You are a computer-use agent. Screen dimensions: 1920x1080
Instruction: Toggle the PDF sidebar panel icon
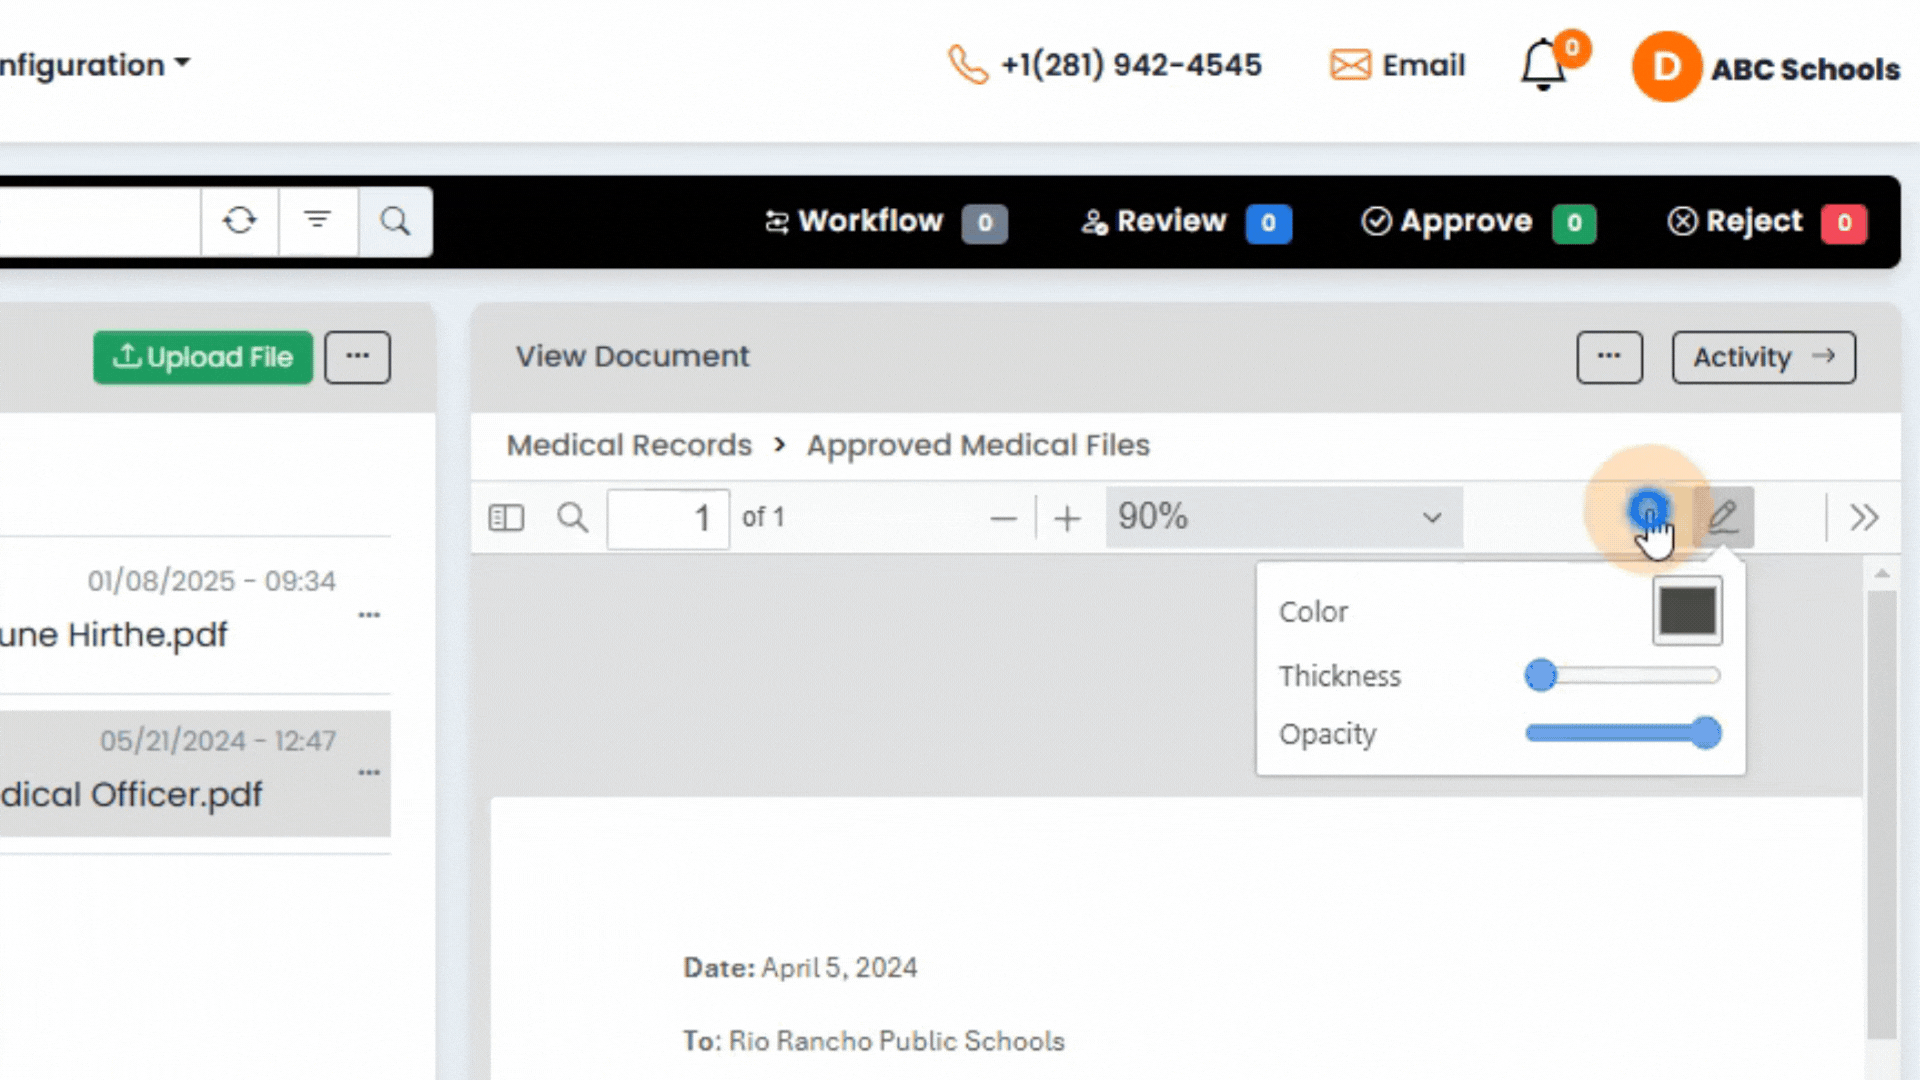[x=506, y=518]
